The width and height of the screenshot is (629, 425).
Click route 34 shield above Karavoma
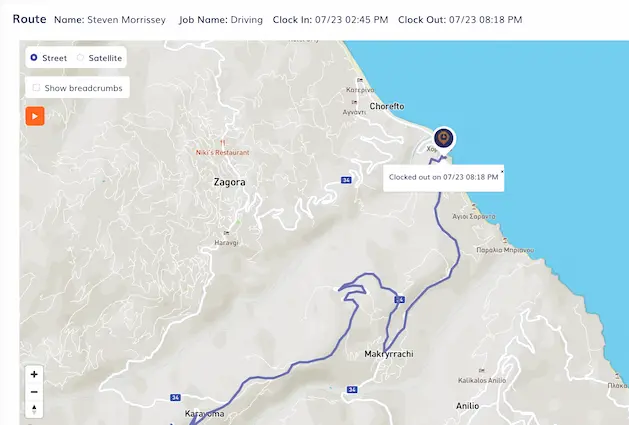(x=175, y=397)
